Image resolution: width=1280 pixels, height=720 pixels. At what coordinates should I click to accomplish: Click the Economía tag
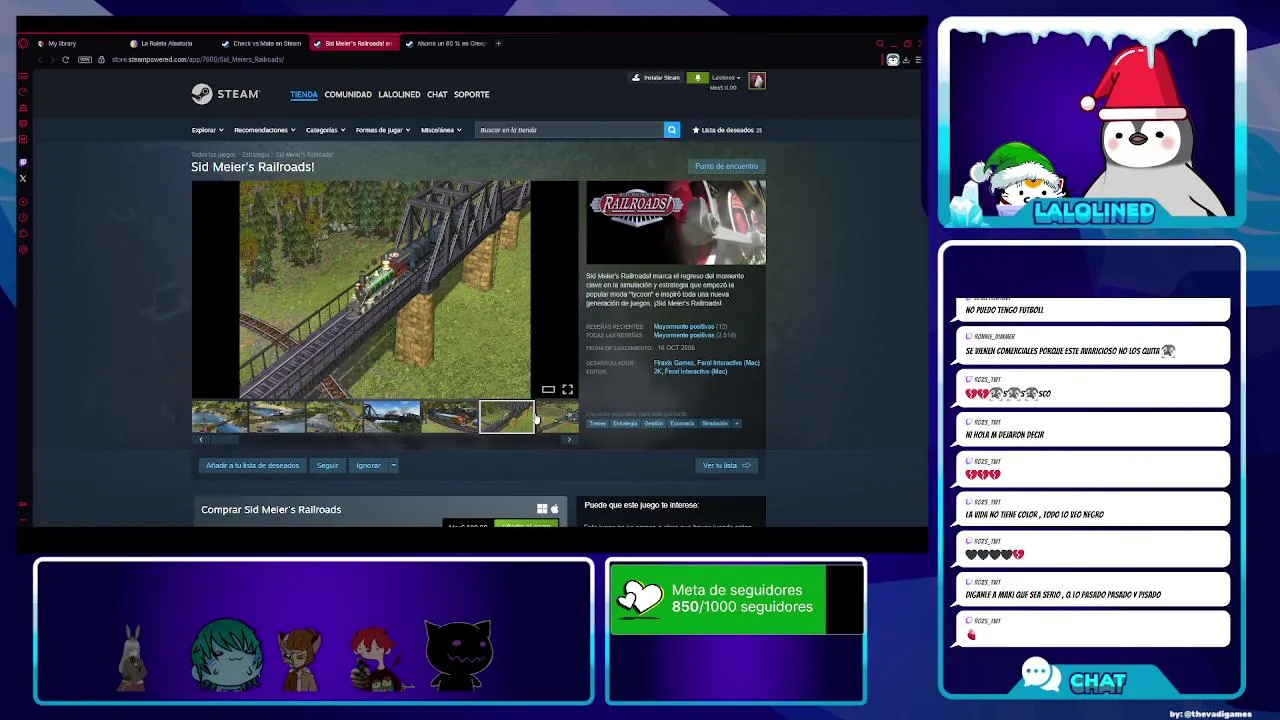pos(682,423)
